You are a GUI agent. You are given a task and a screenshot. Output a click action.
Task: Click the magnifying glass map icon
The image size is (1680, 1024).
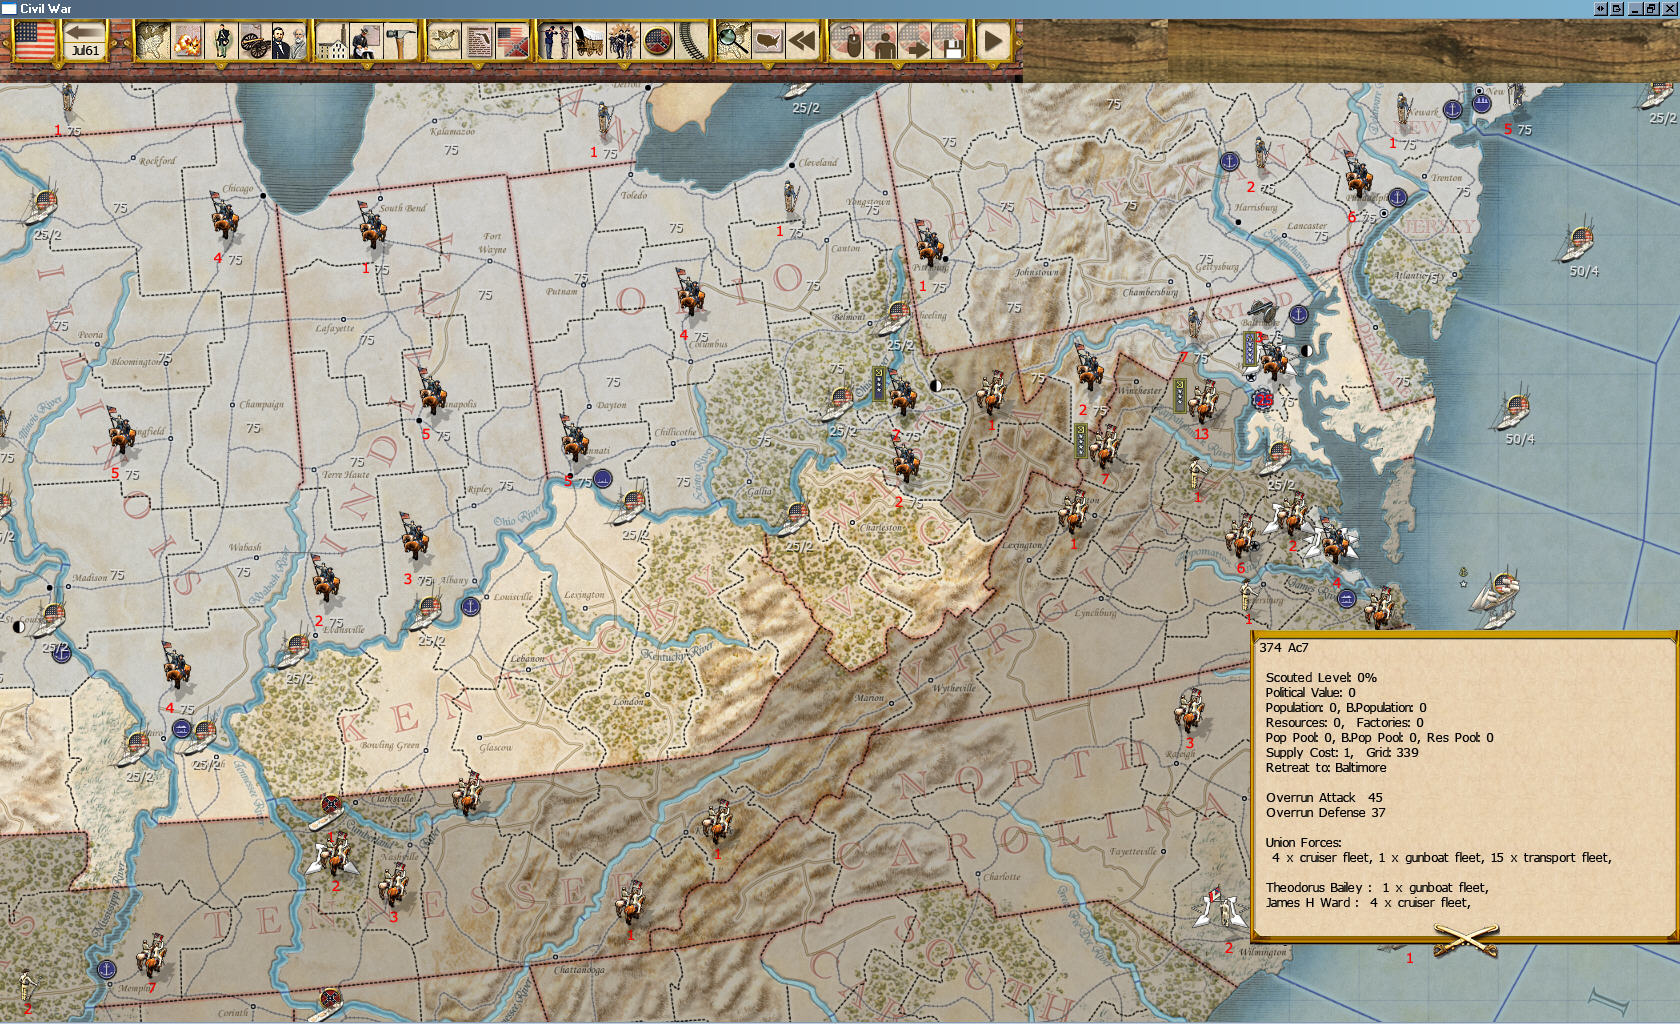click(733, 42)
